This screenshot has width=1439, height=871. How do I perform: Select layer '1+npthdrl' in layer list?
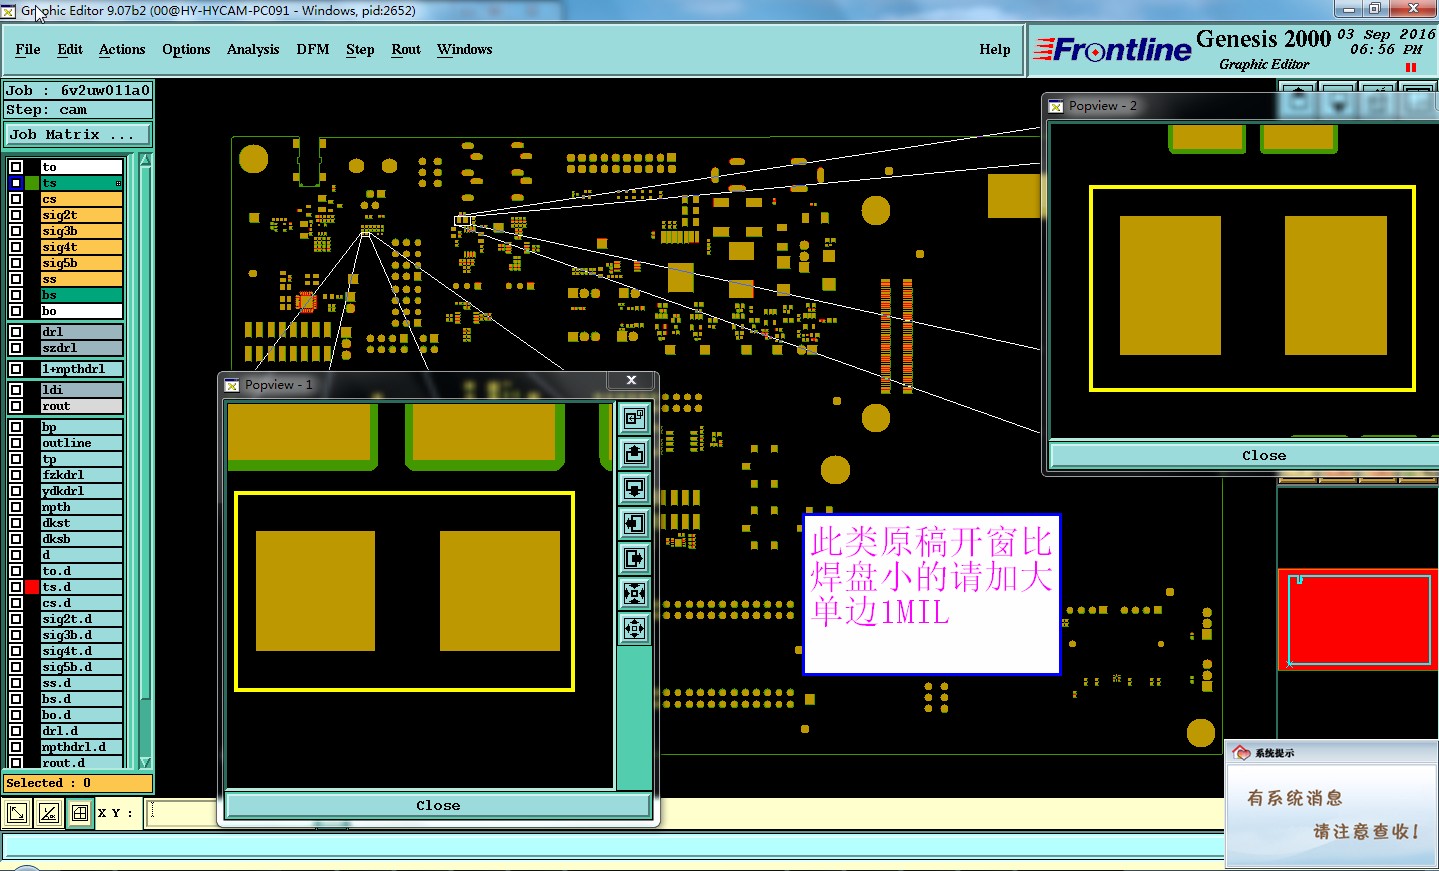click(x=81, y=369)
